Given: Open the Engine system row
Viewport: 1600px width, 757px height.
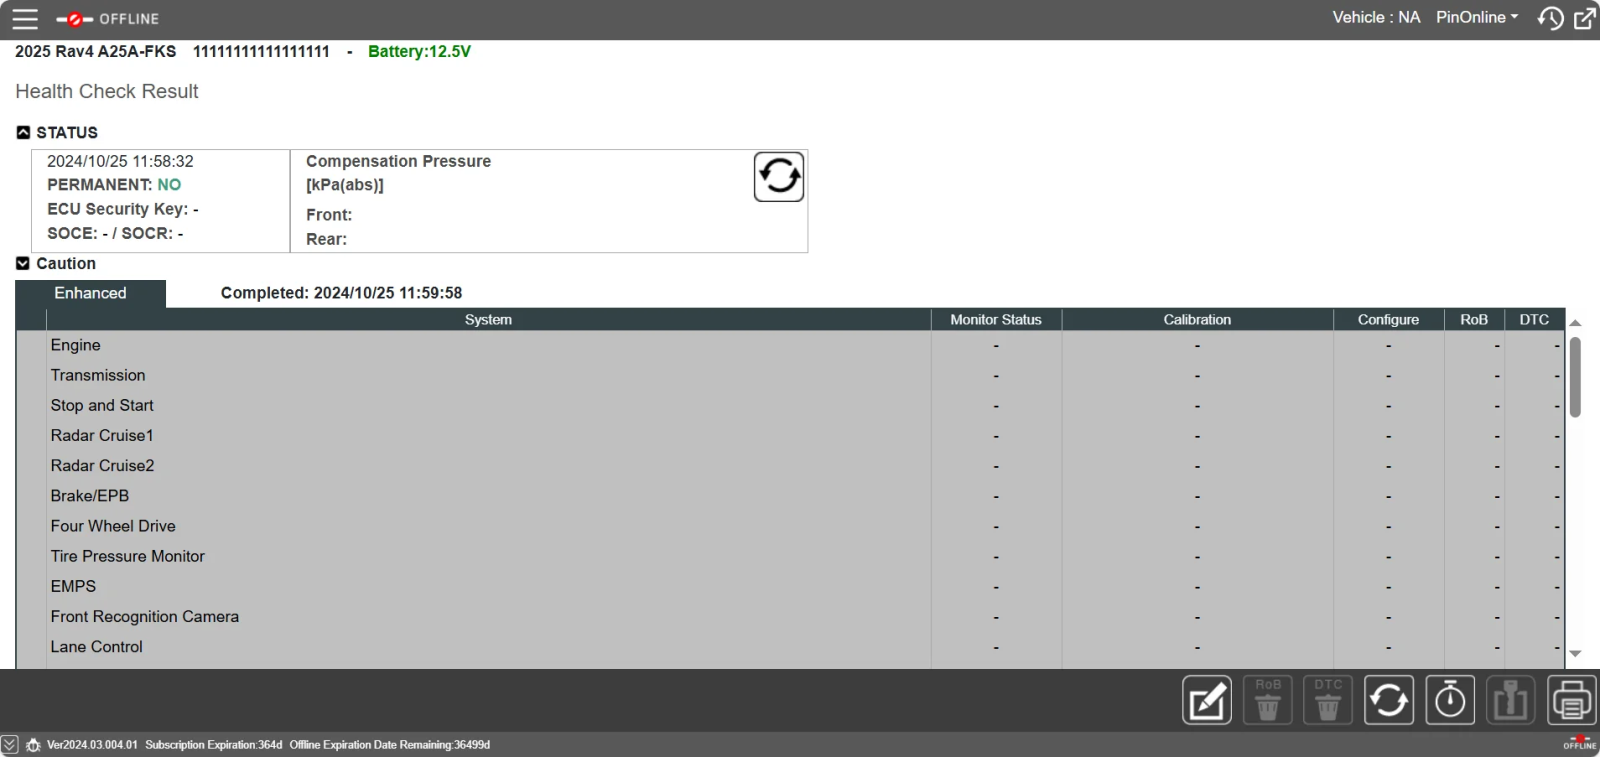Looking at the screenshot, I should (76, 345).
